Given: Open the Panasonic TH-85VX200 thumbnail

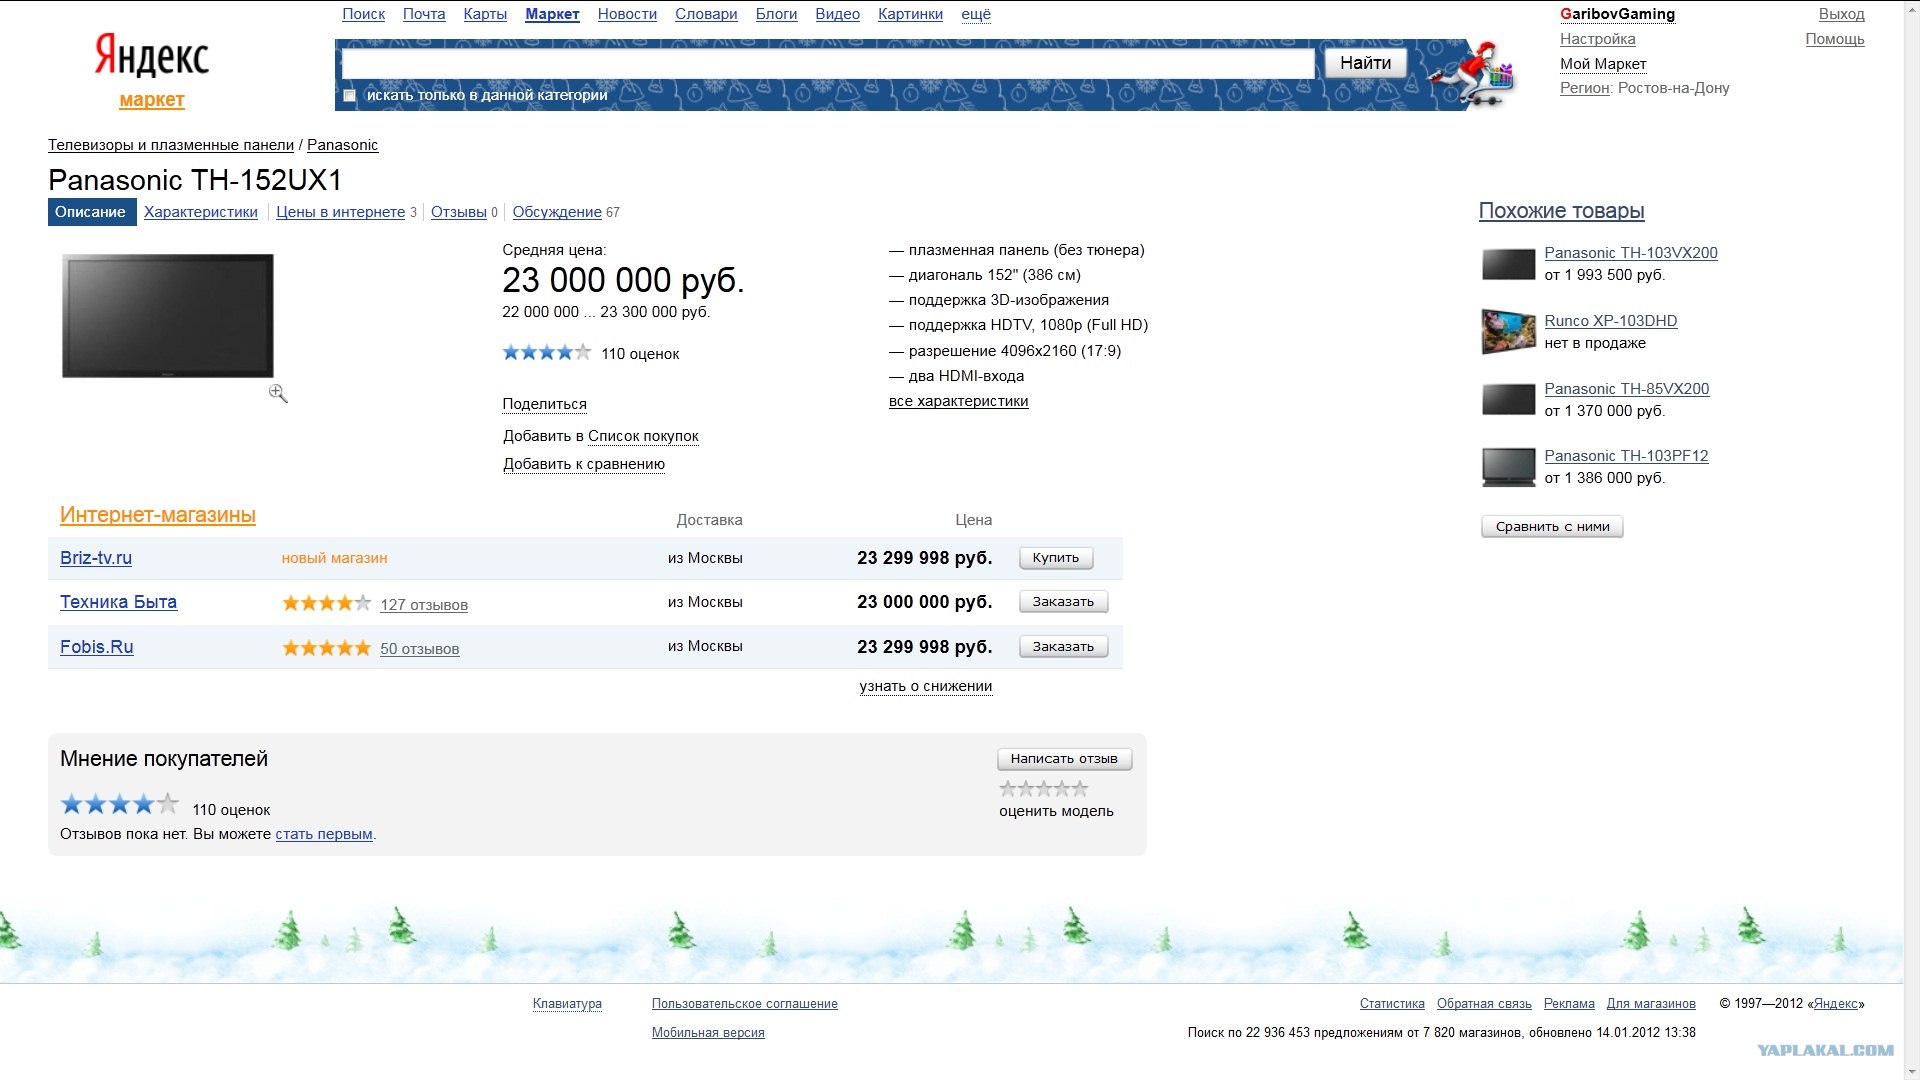Looking at the screenshot, I should [x=1508, y=400].
